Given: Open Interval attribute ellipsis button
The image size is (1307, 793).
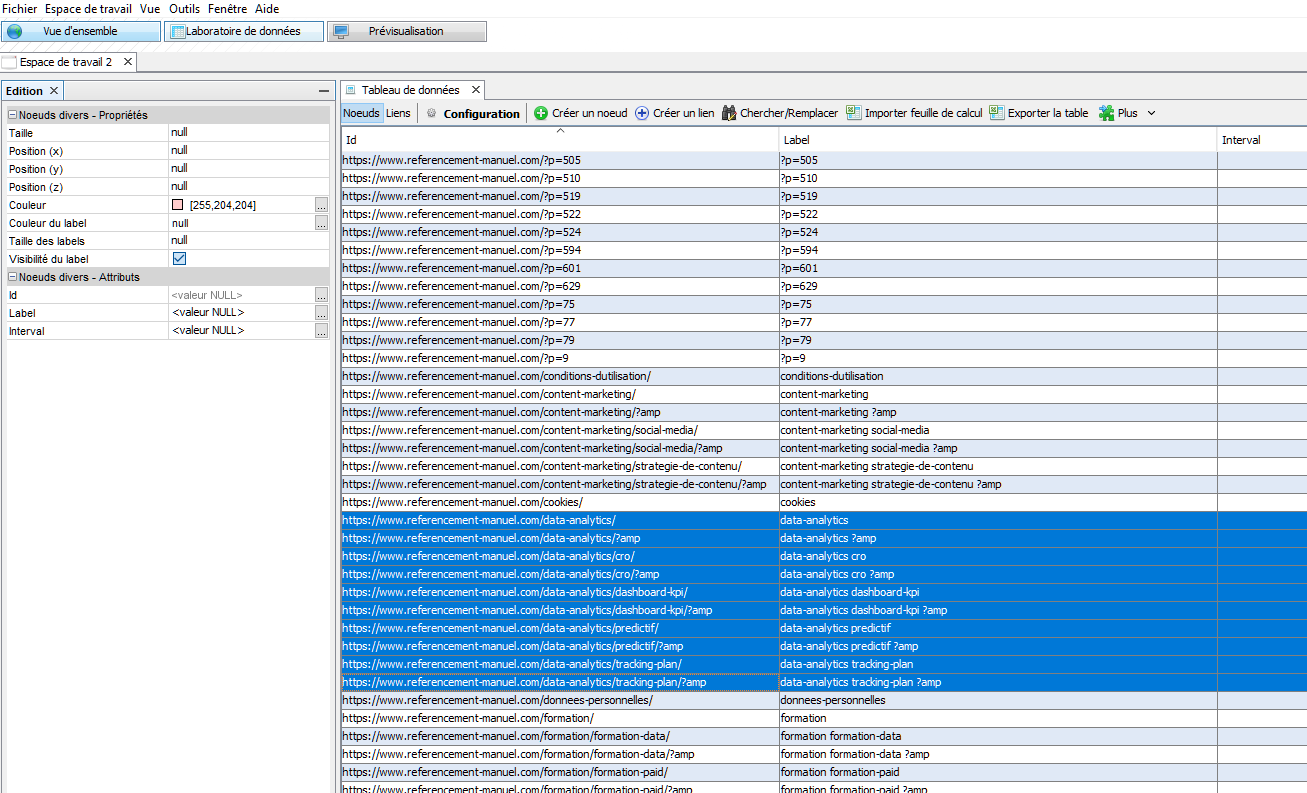Looking at the screenshot, I should click(x=321, y=331).
